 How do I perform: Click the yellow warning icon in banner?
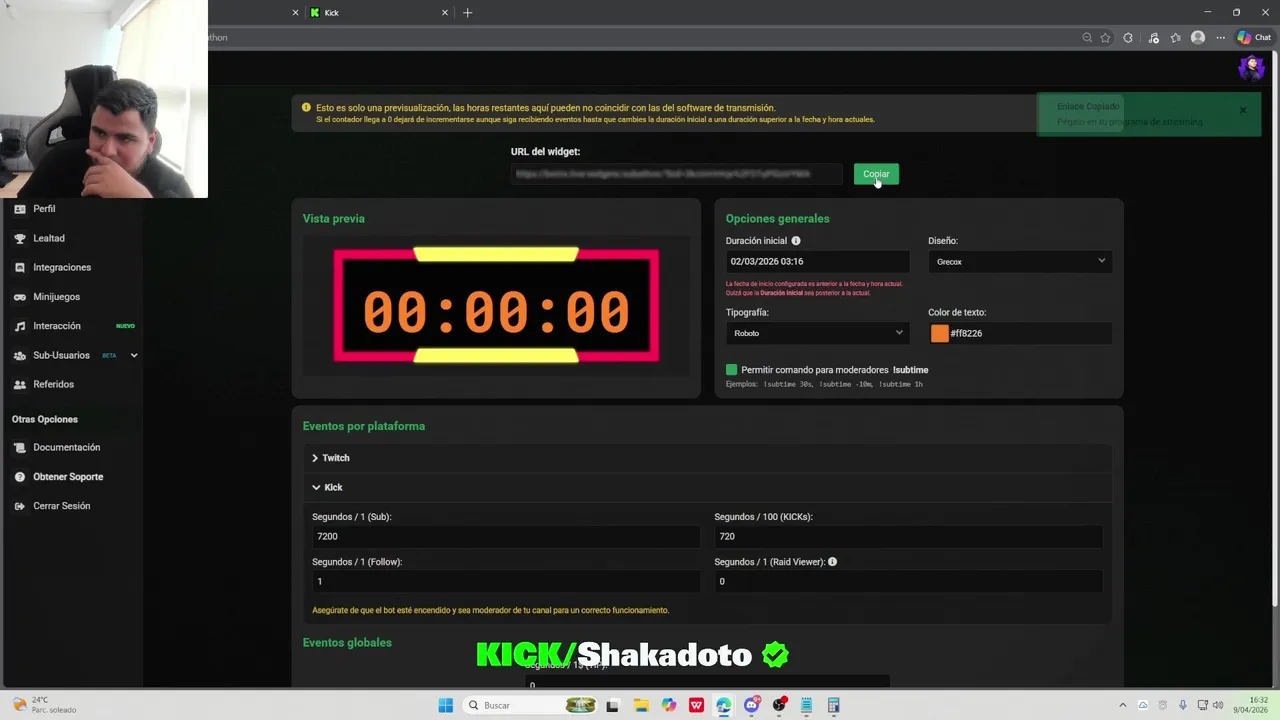[x=307, y=108]
